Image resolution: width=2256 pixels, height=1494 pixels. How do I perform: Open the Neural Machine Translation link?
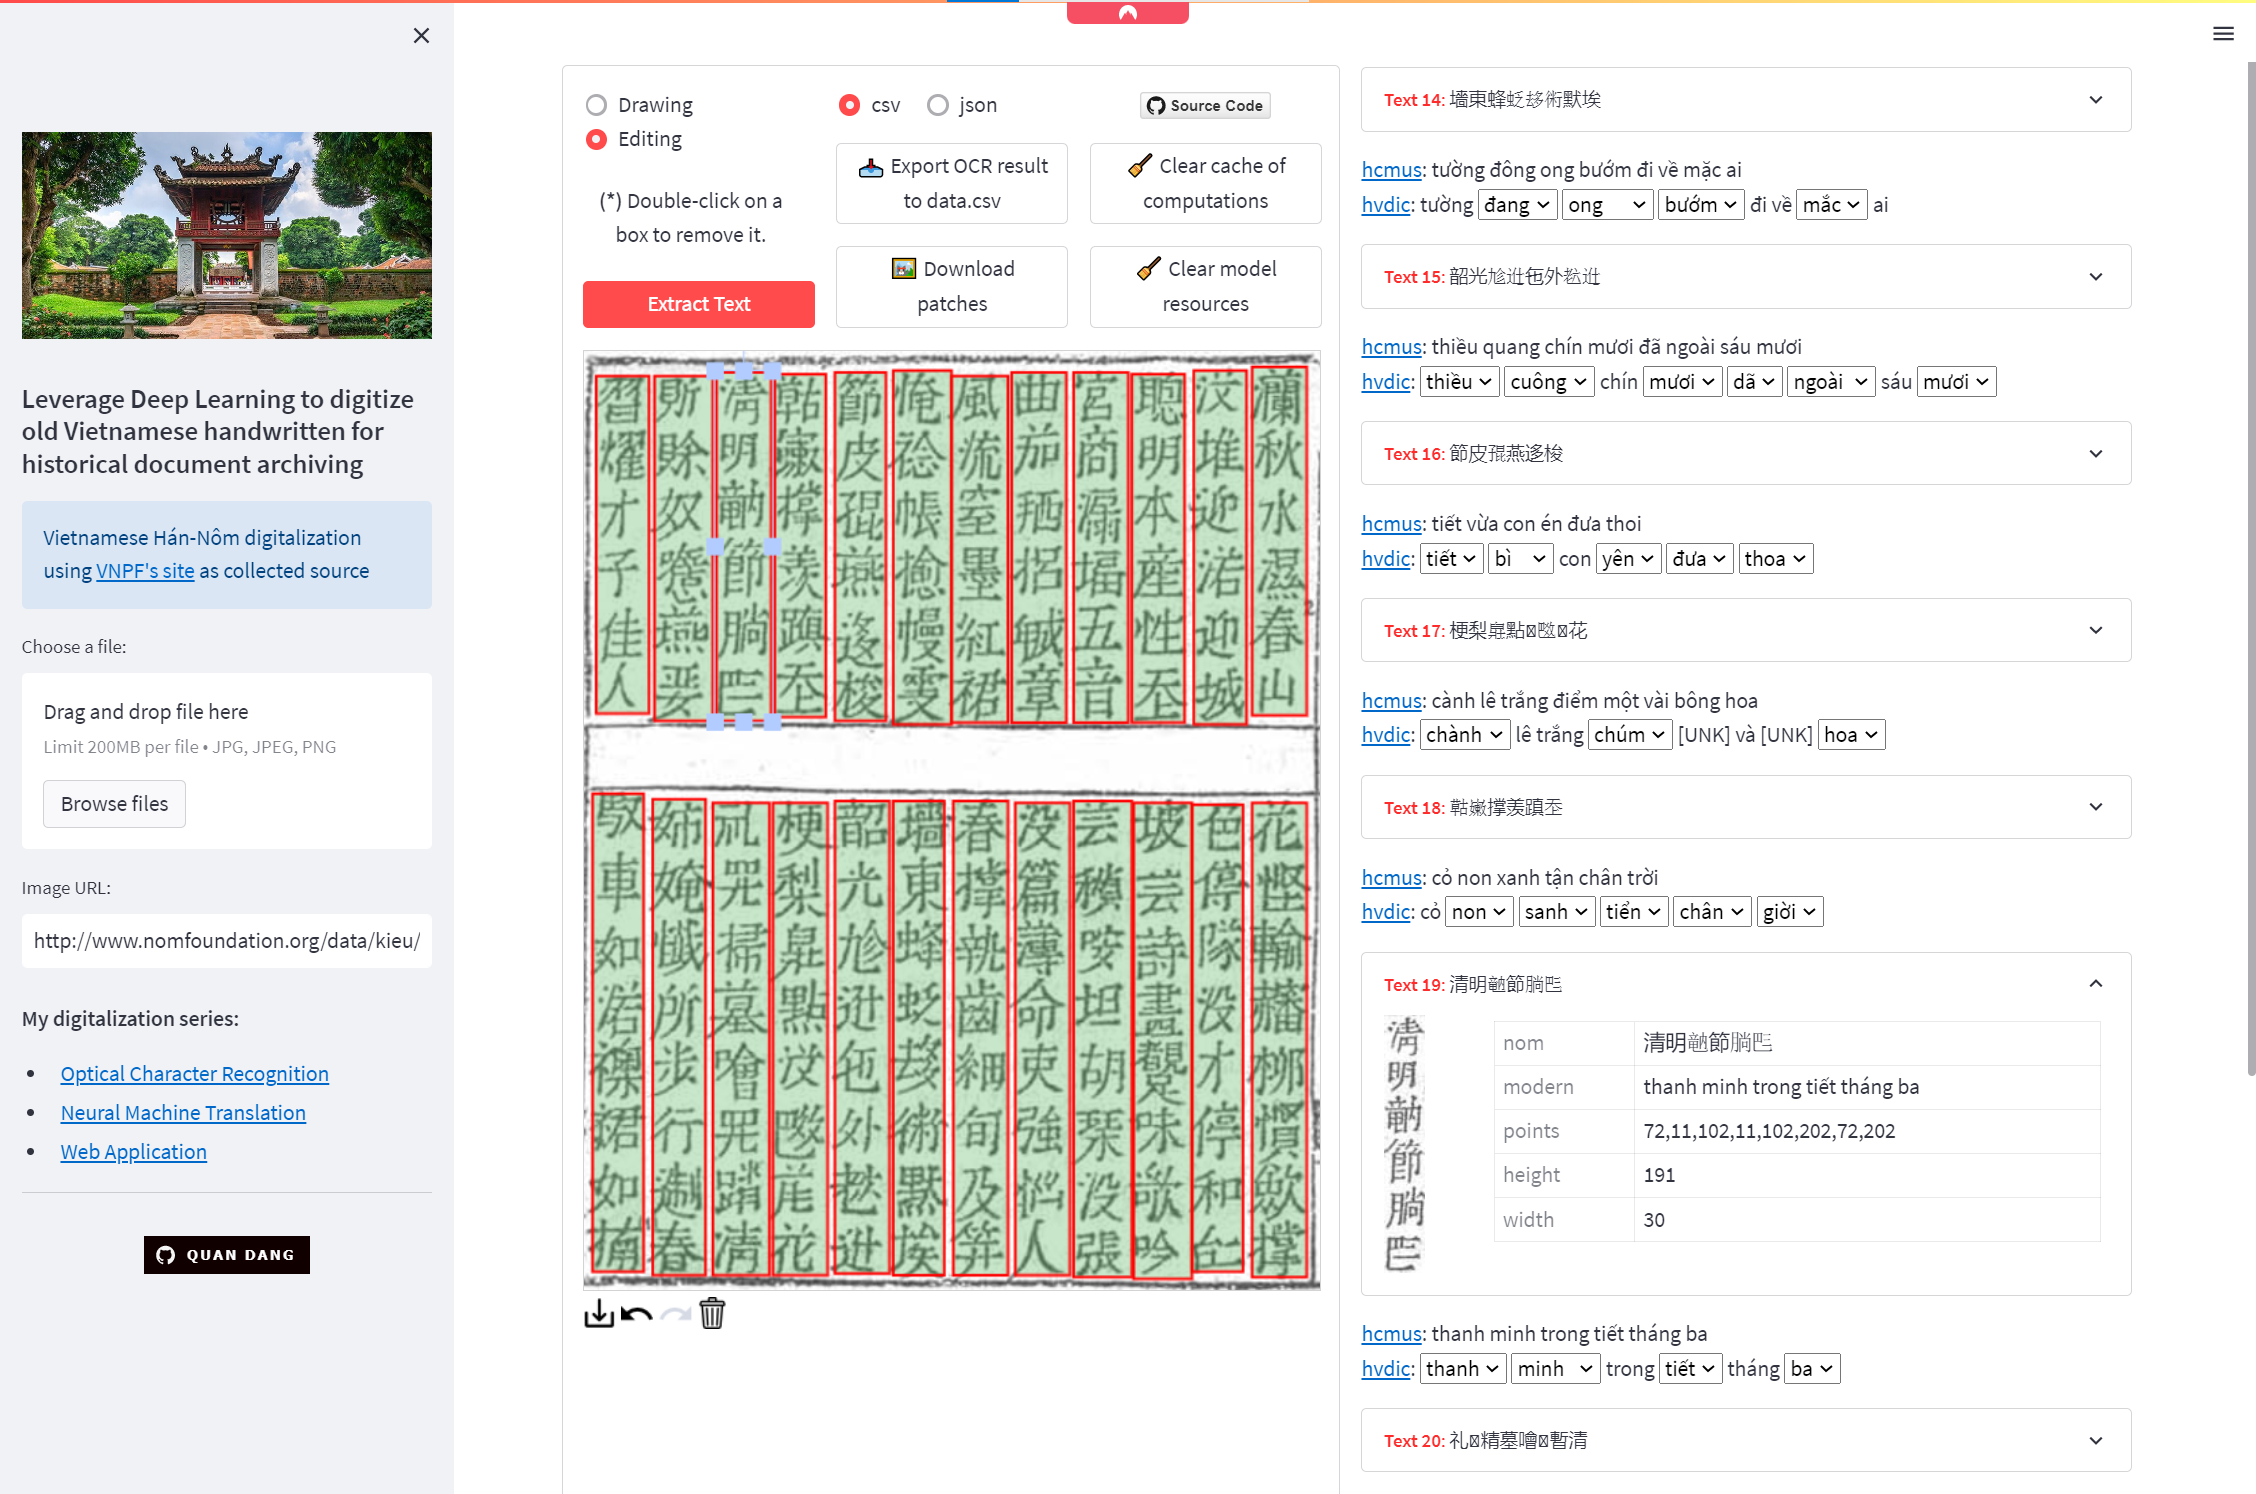pyautogui.click(x=183, y=1112)
